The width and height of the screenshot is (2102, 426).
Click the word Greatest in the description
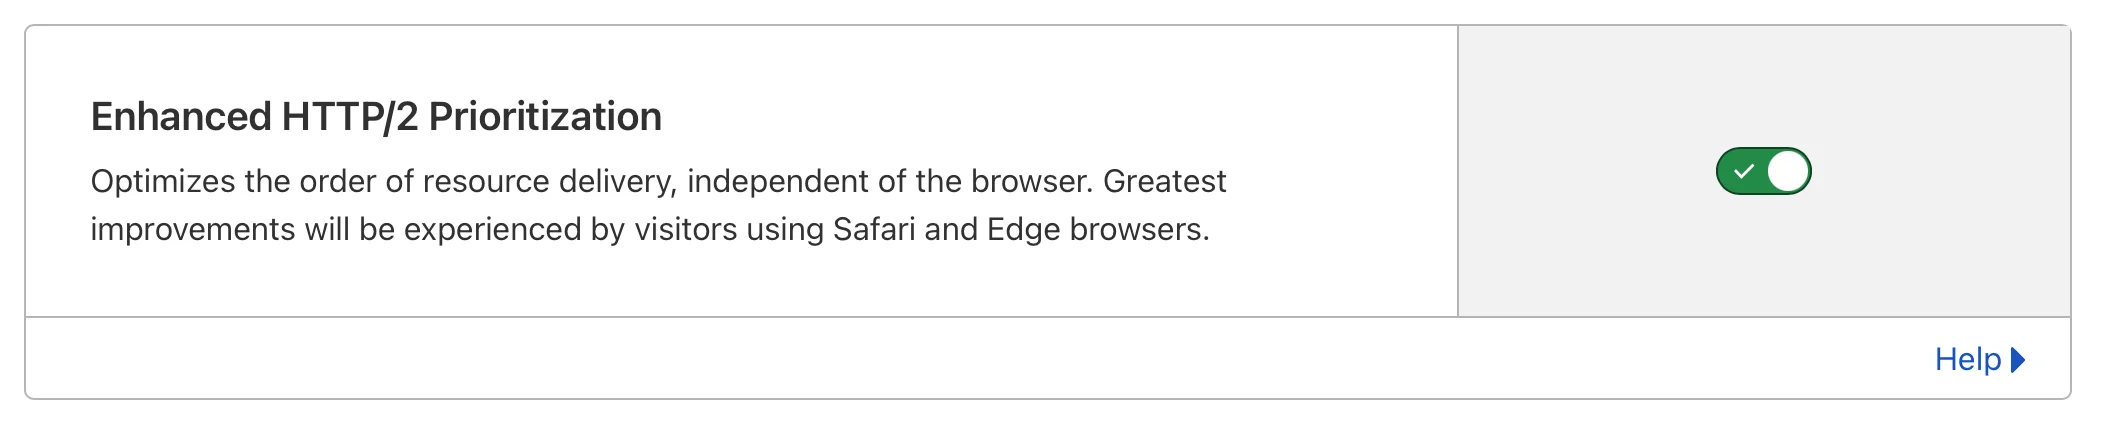(x=1164, y=182)
